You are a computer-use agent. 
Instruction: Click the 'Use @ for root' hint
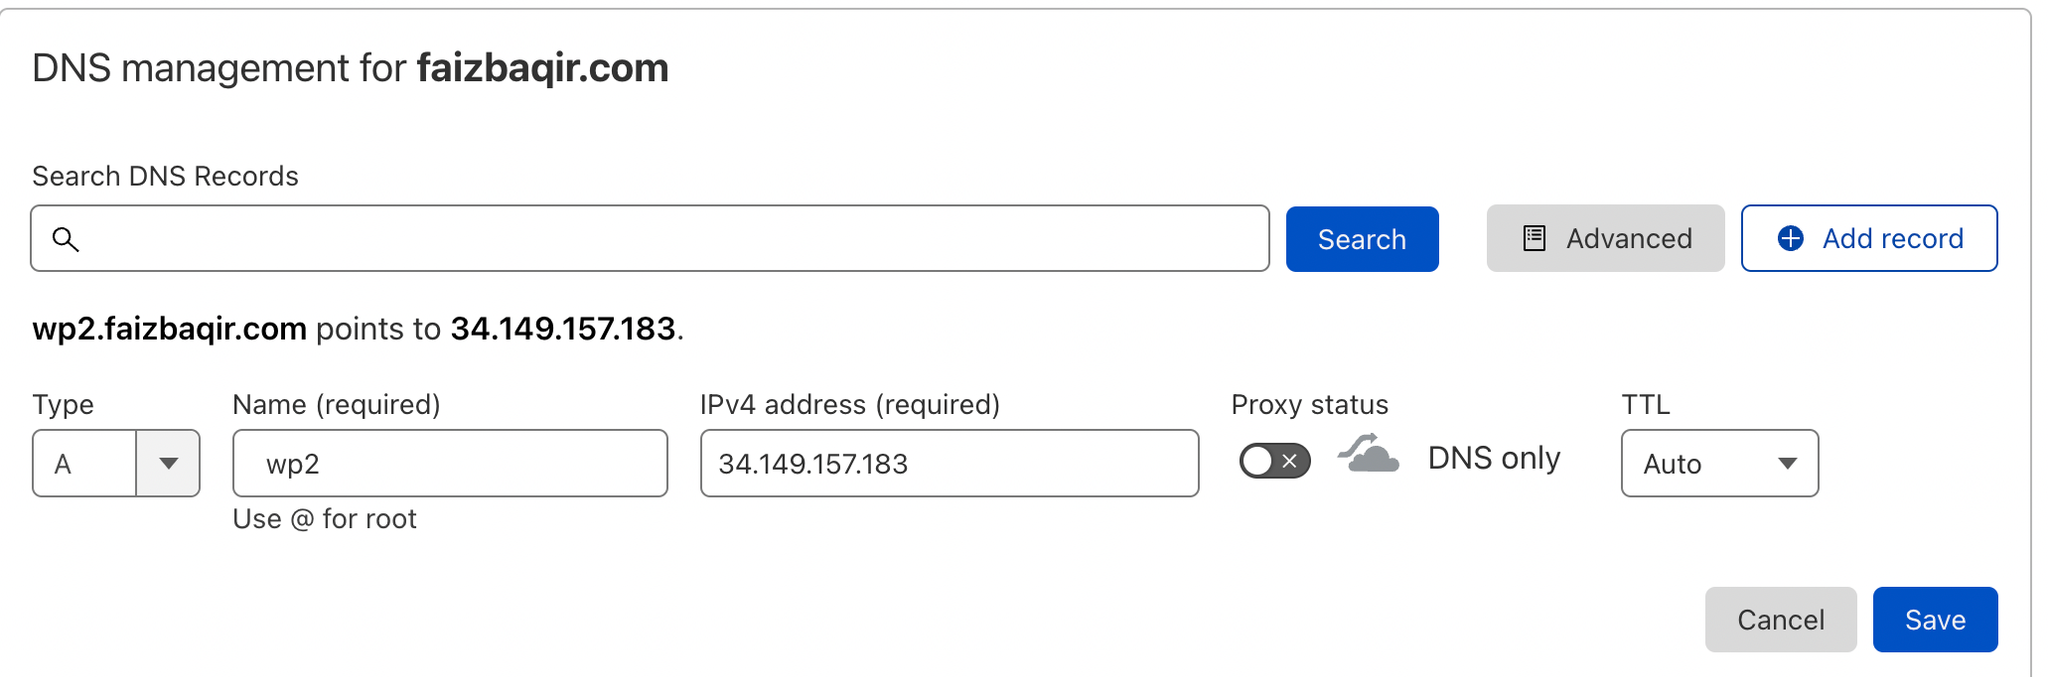(324, 519)
